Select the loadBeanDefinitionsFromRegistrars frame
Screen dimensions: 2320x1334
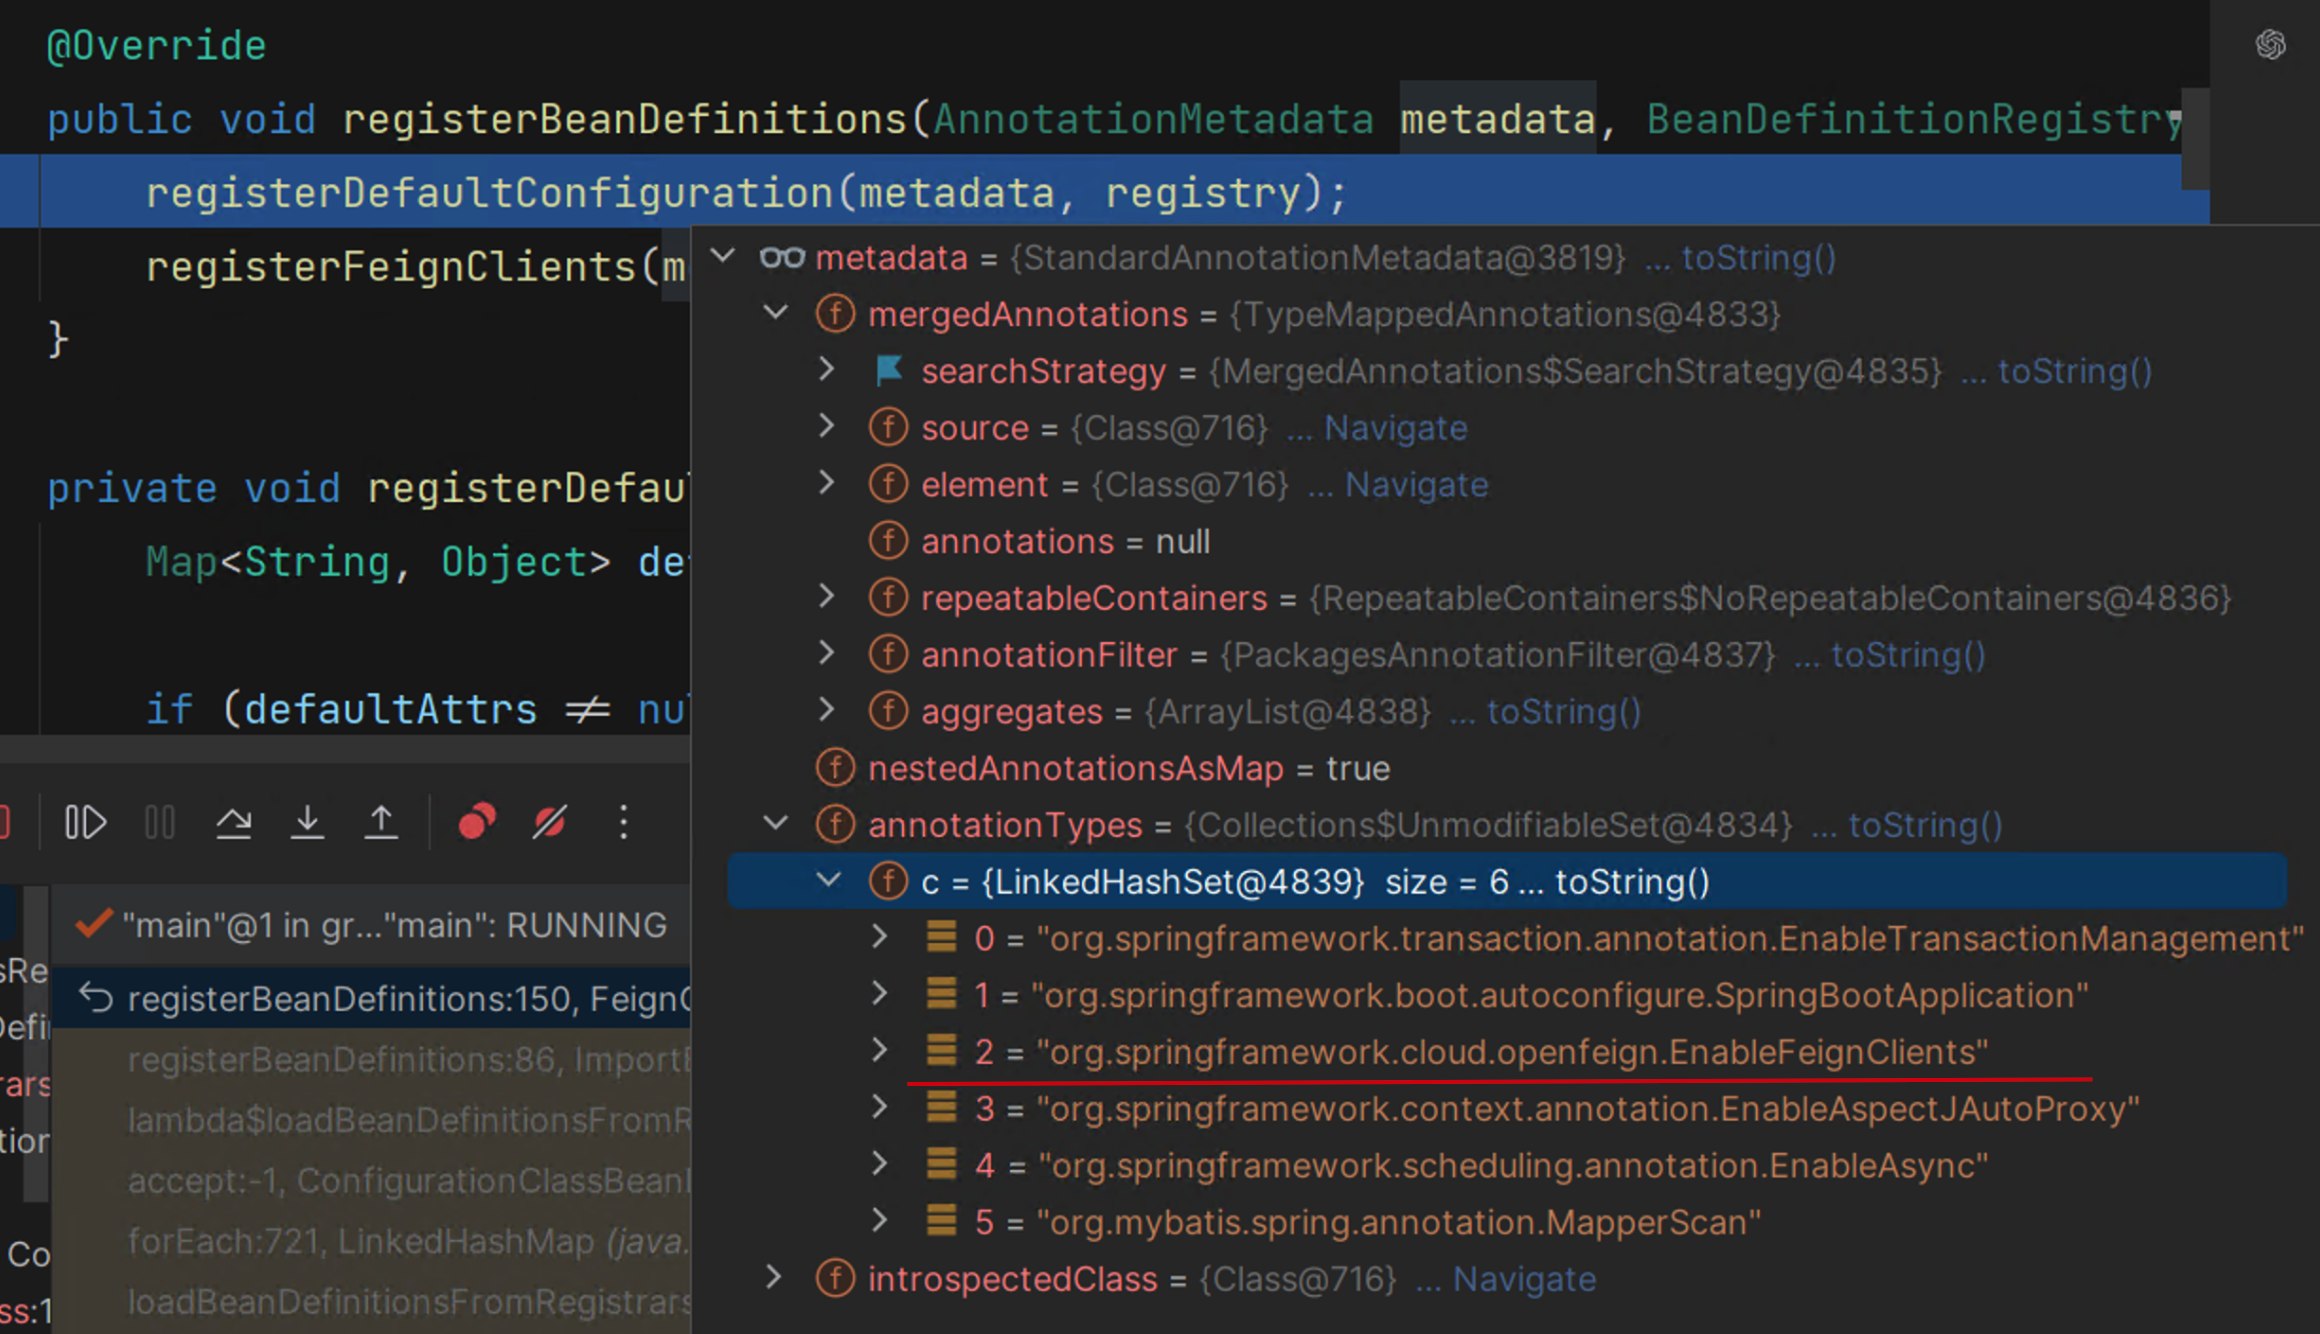pyautogui.click(x=371, y=1301)
